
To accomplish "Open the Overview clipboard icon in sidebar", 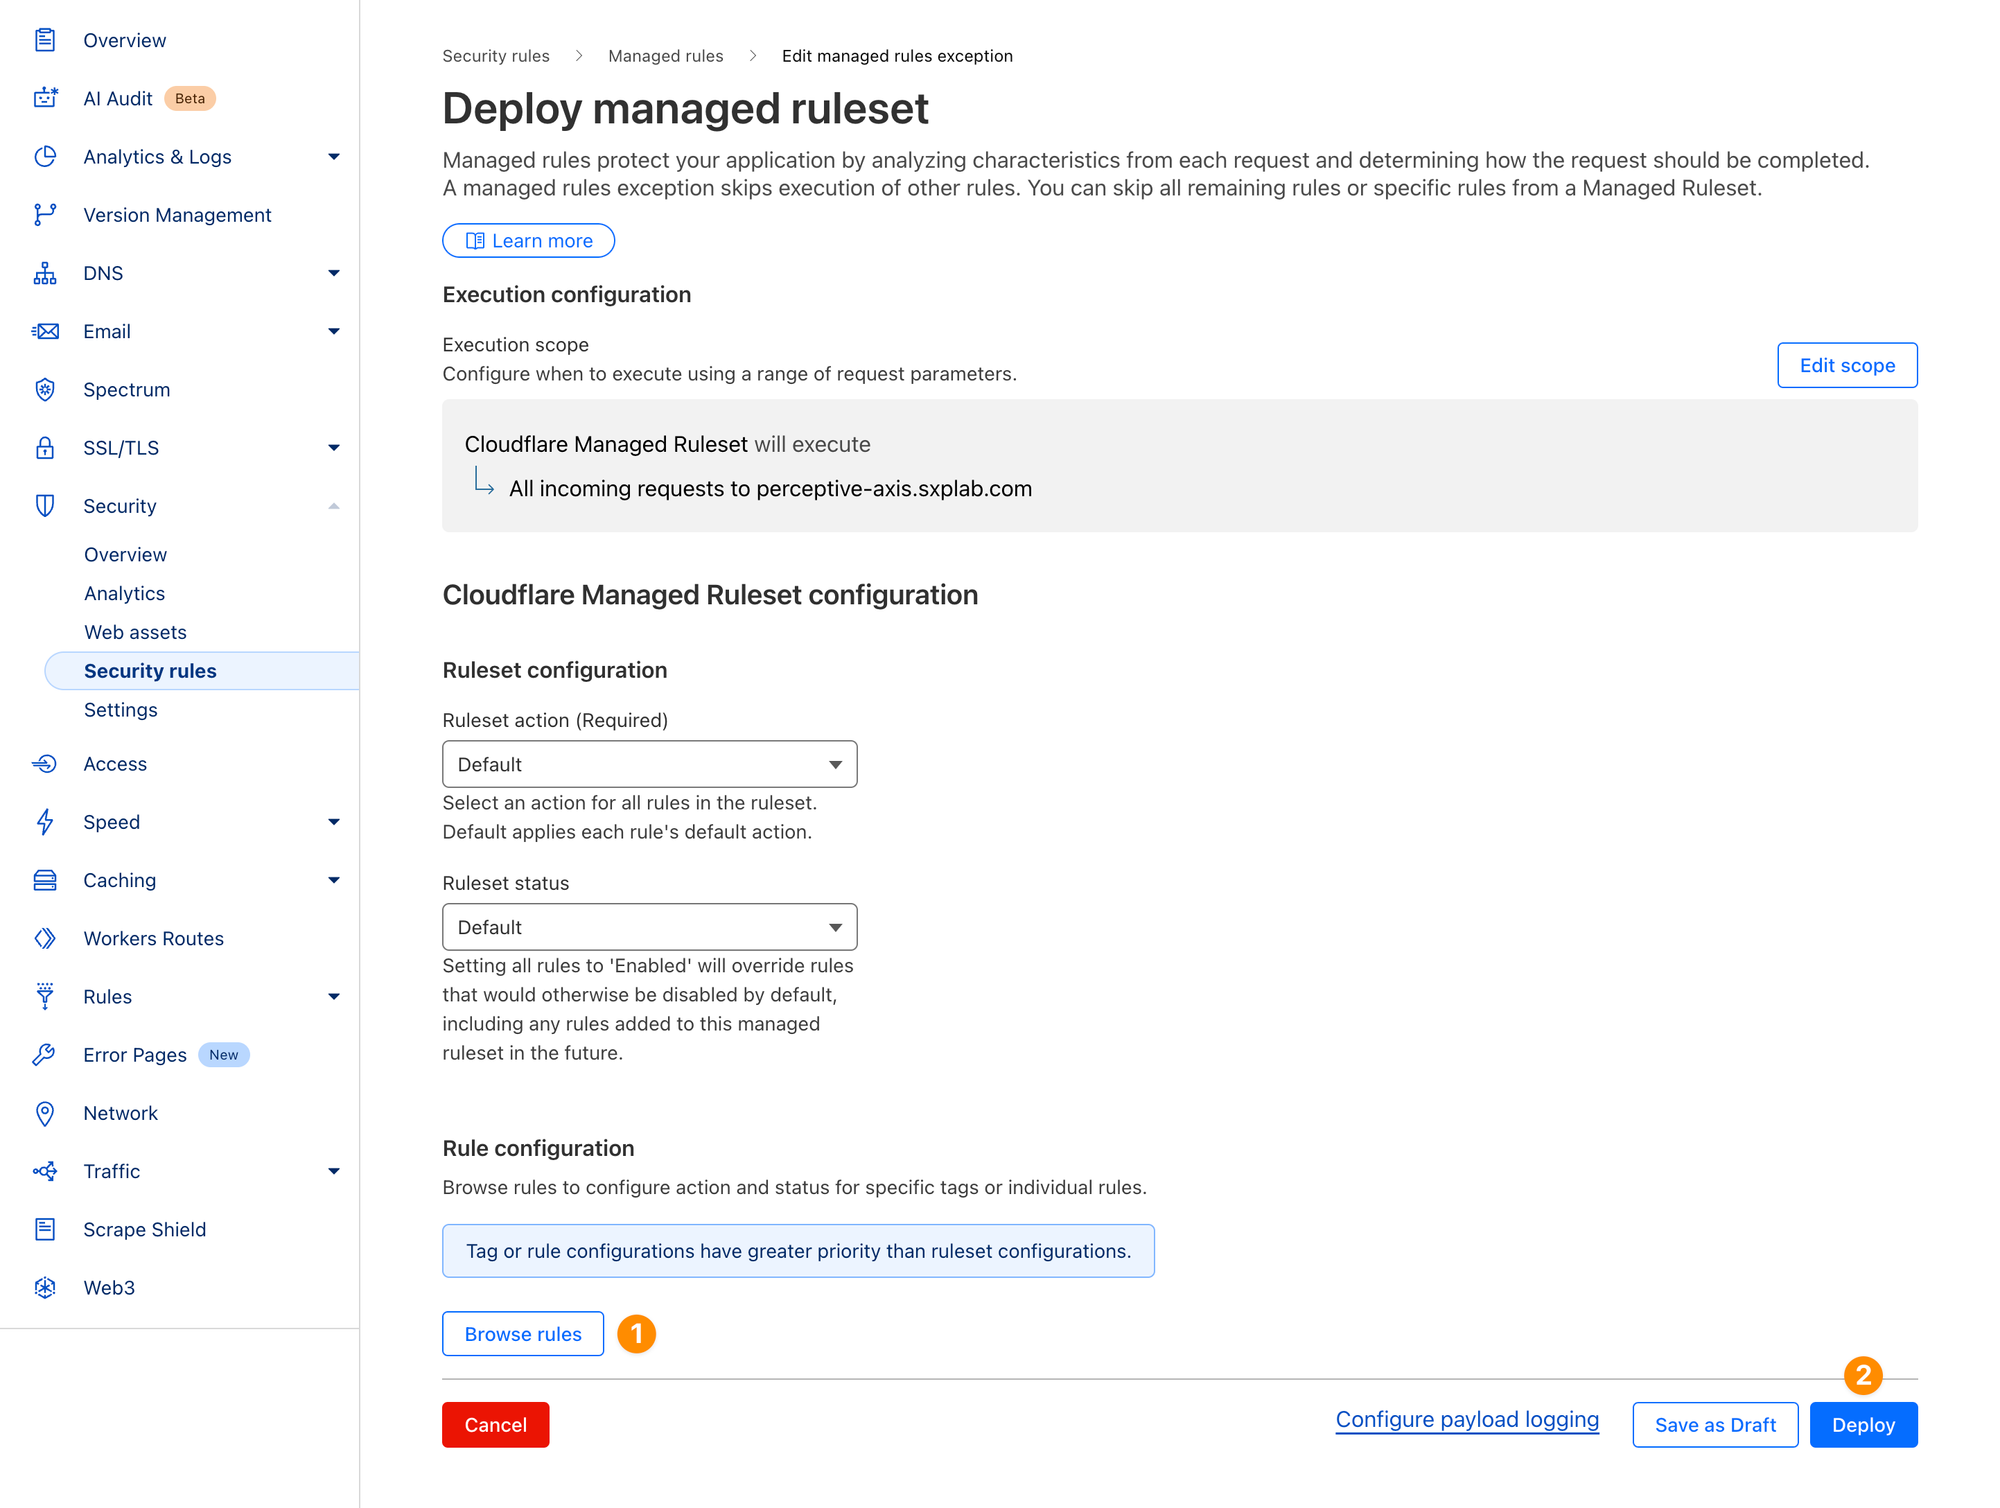I will pos(45,40).
